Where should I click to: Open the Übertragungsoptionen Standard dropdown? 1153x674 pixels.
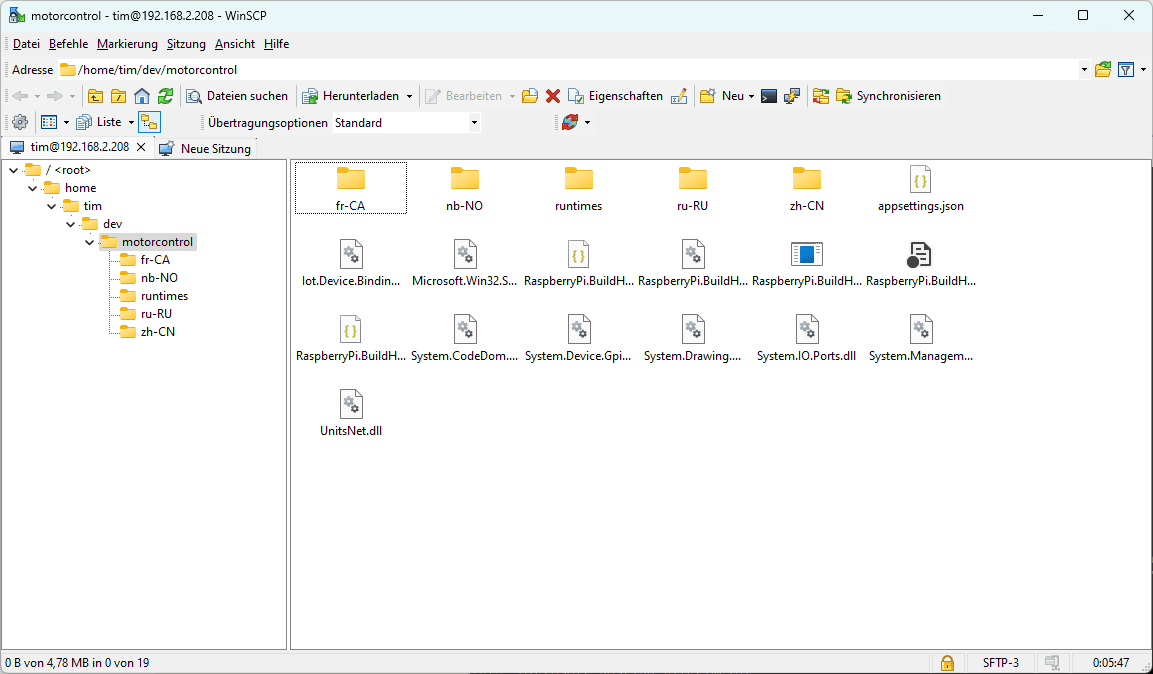pyautogui.click(x=406, y=123)
